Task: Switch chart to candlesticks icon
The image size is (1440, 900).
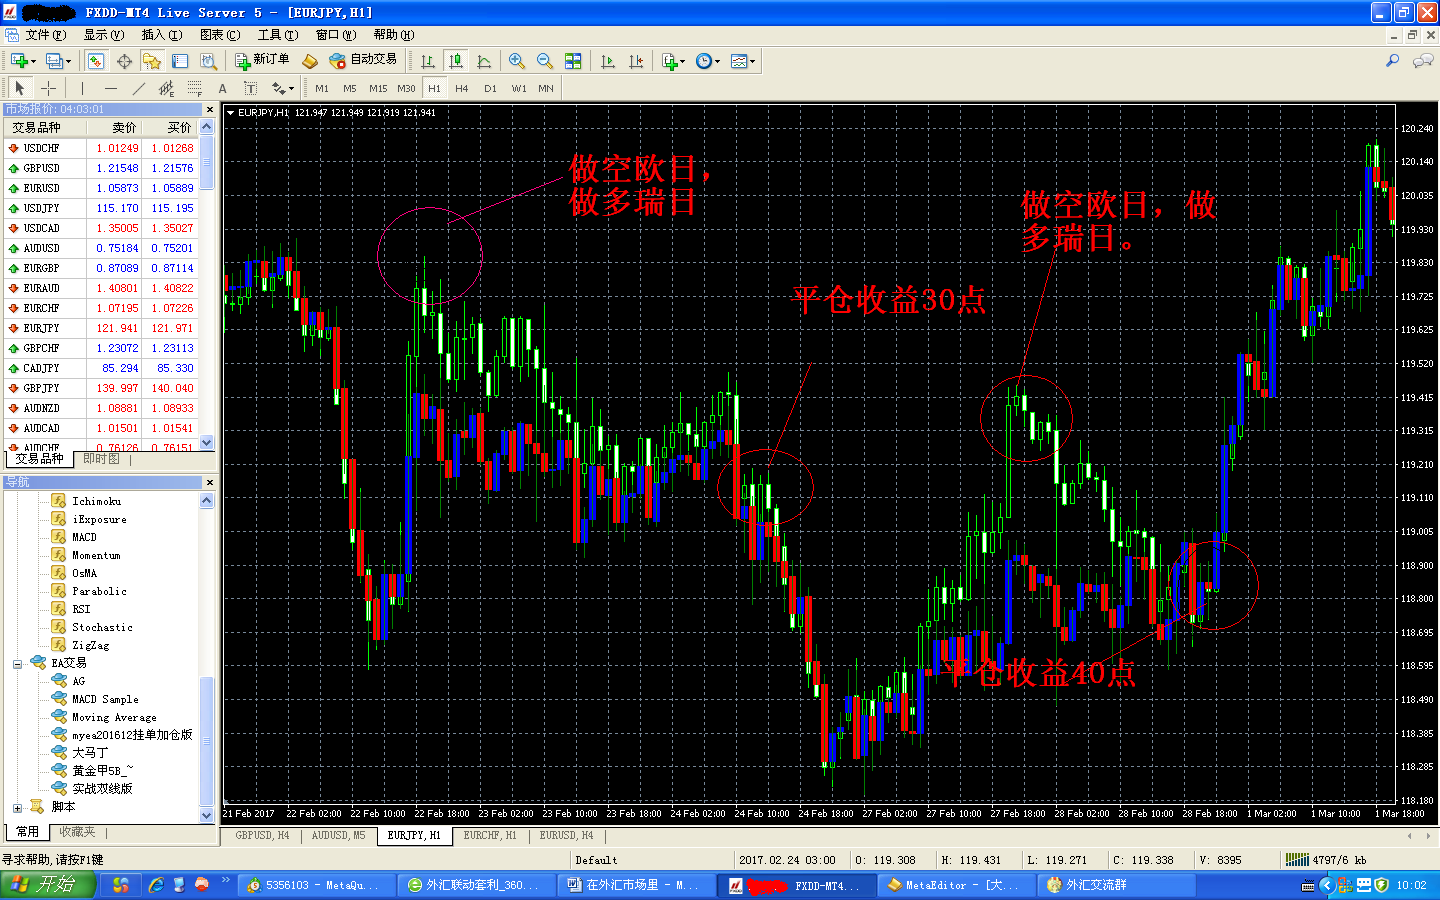Action: pos(456,61)
